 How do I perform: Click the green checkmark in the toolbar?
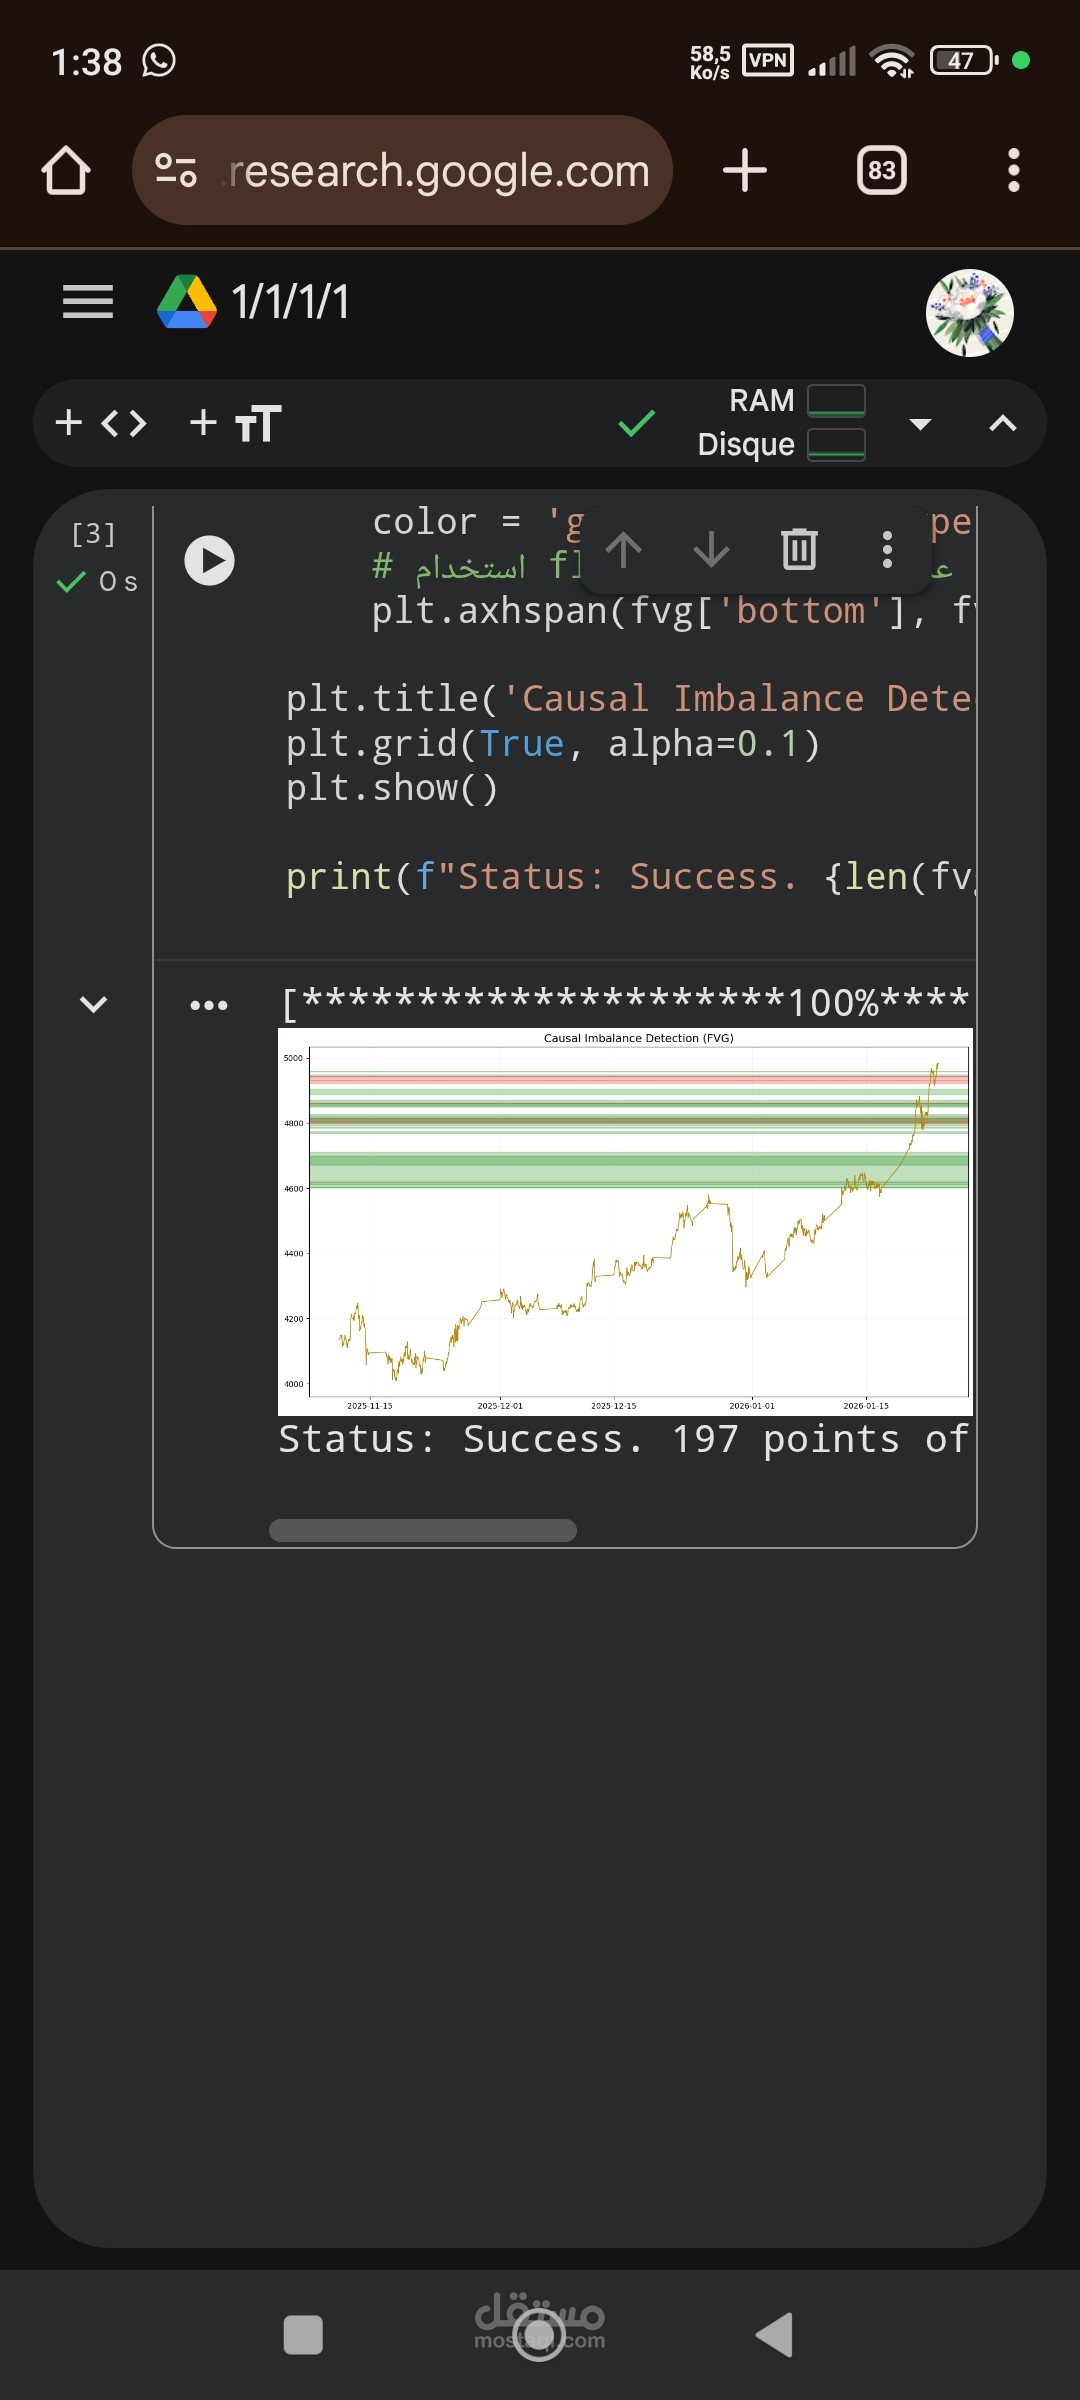coord(637,422)
